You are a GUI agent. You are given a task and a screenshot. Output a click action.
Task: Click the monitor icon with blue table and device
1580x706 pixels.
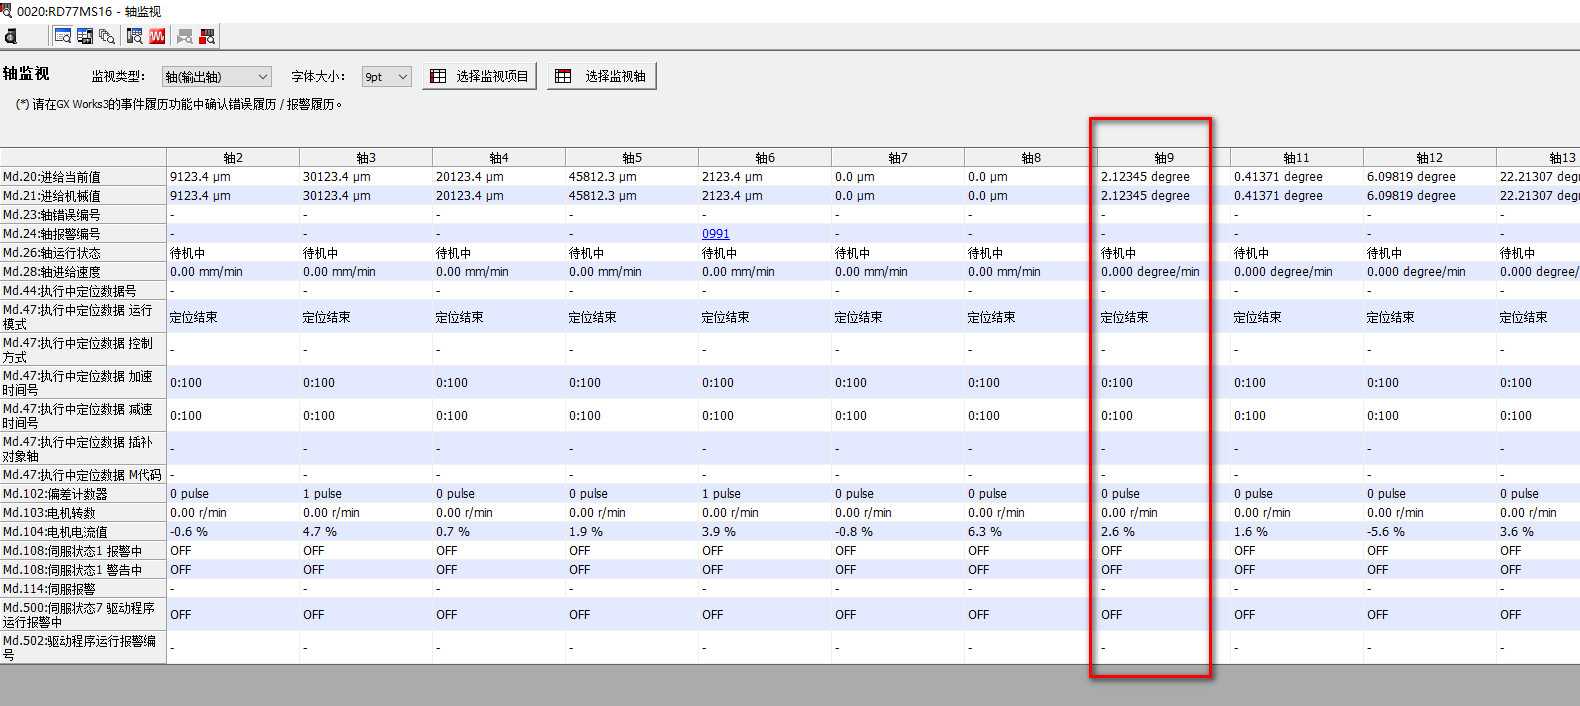(85, 36)
